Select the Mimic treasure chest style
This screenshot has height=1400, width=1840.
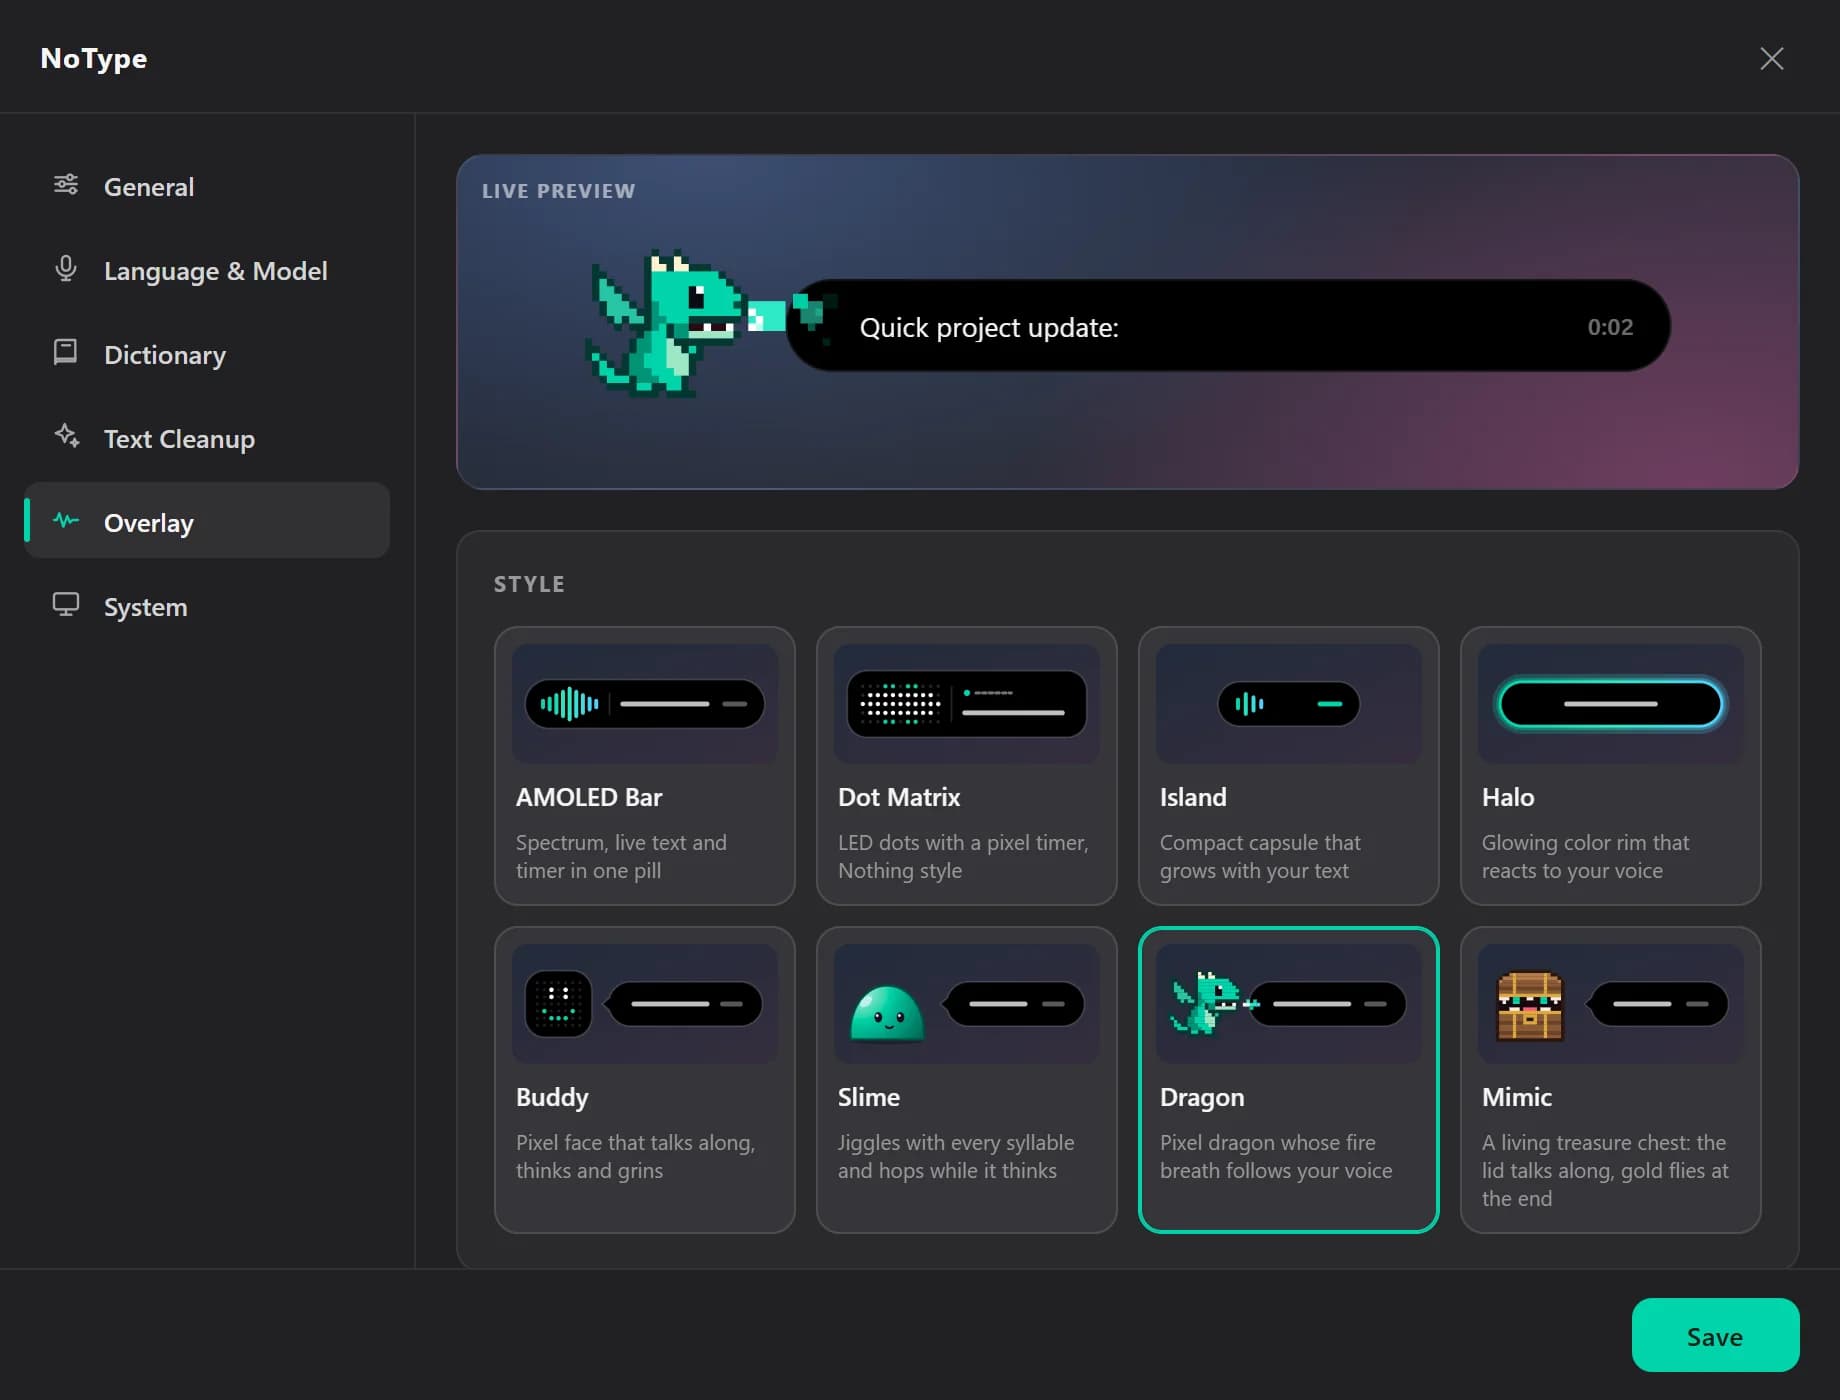1611,1080
